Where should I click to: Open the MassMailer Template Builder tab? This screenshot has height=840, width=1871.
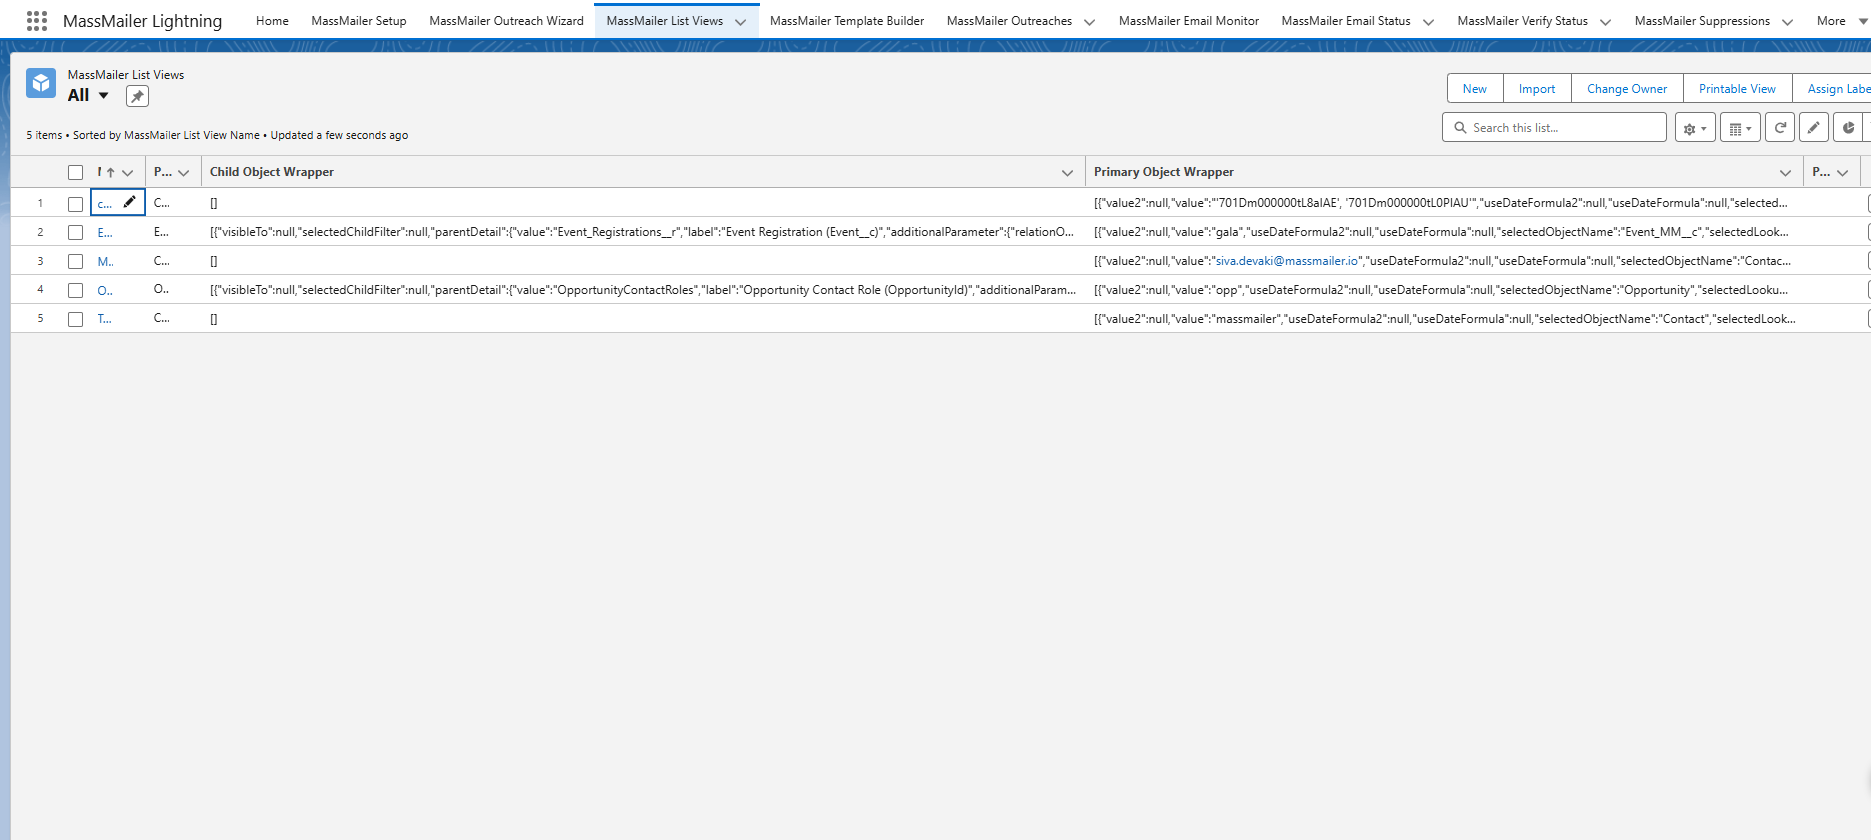847,21
